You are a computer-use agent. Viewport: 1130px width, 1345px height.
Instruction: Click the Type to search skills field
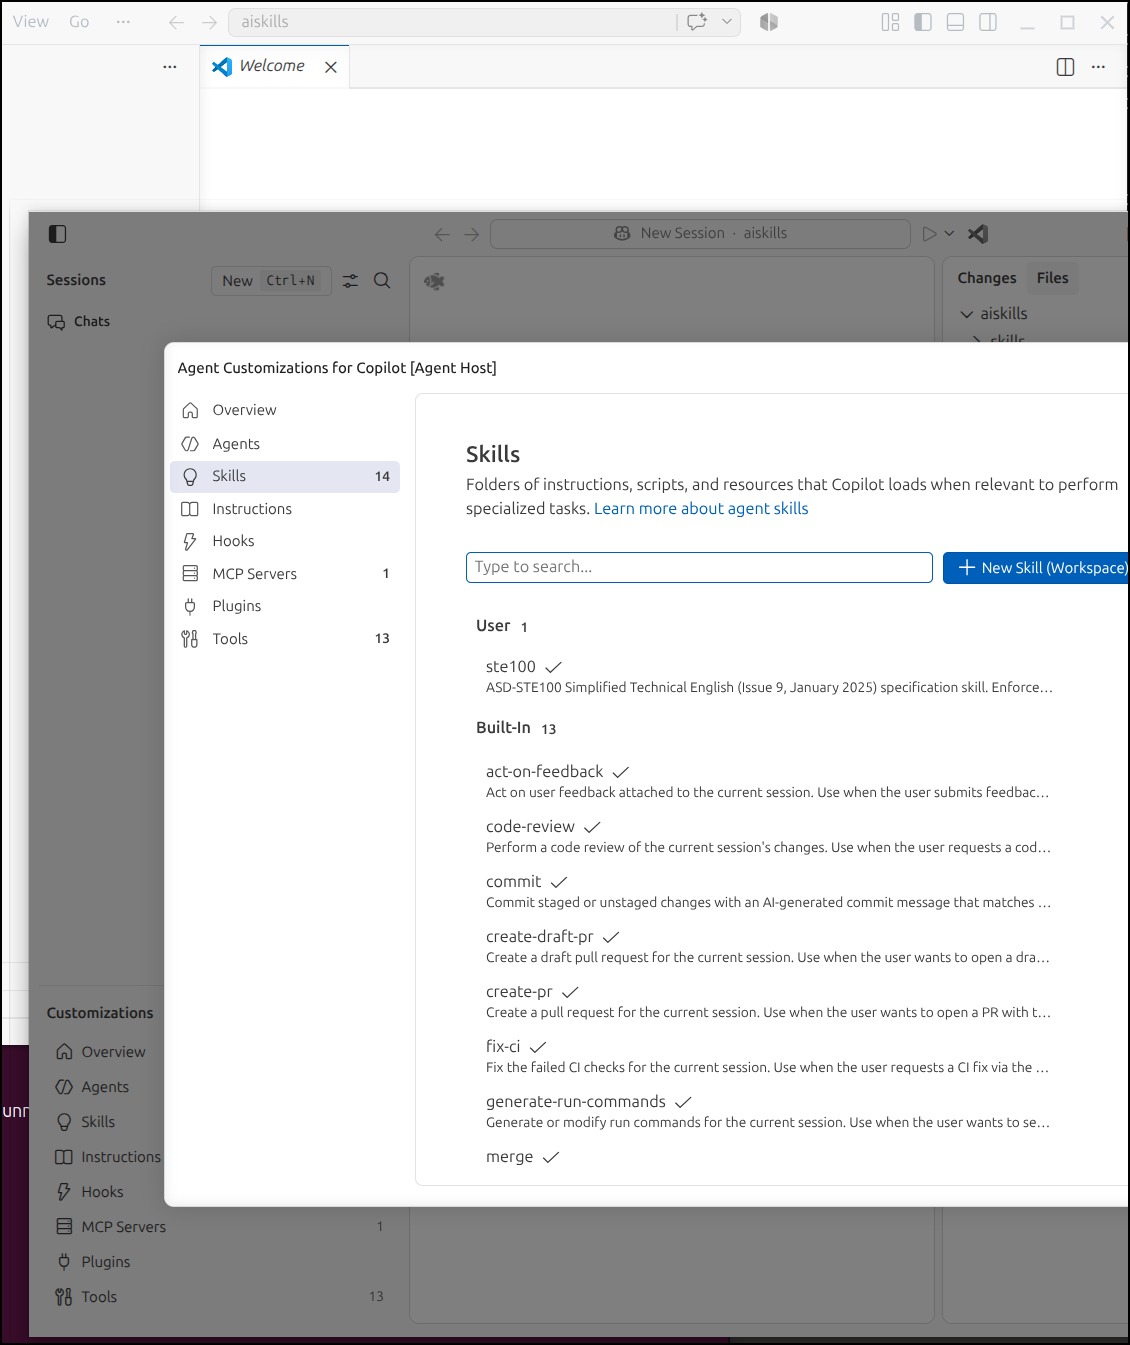(699, 567)
